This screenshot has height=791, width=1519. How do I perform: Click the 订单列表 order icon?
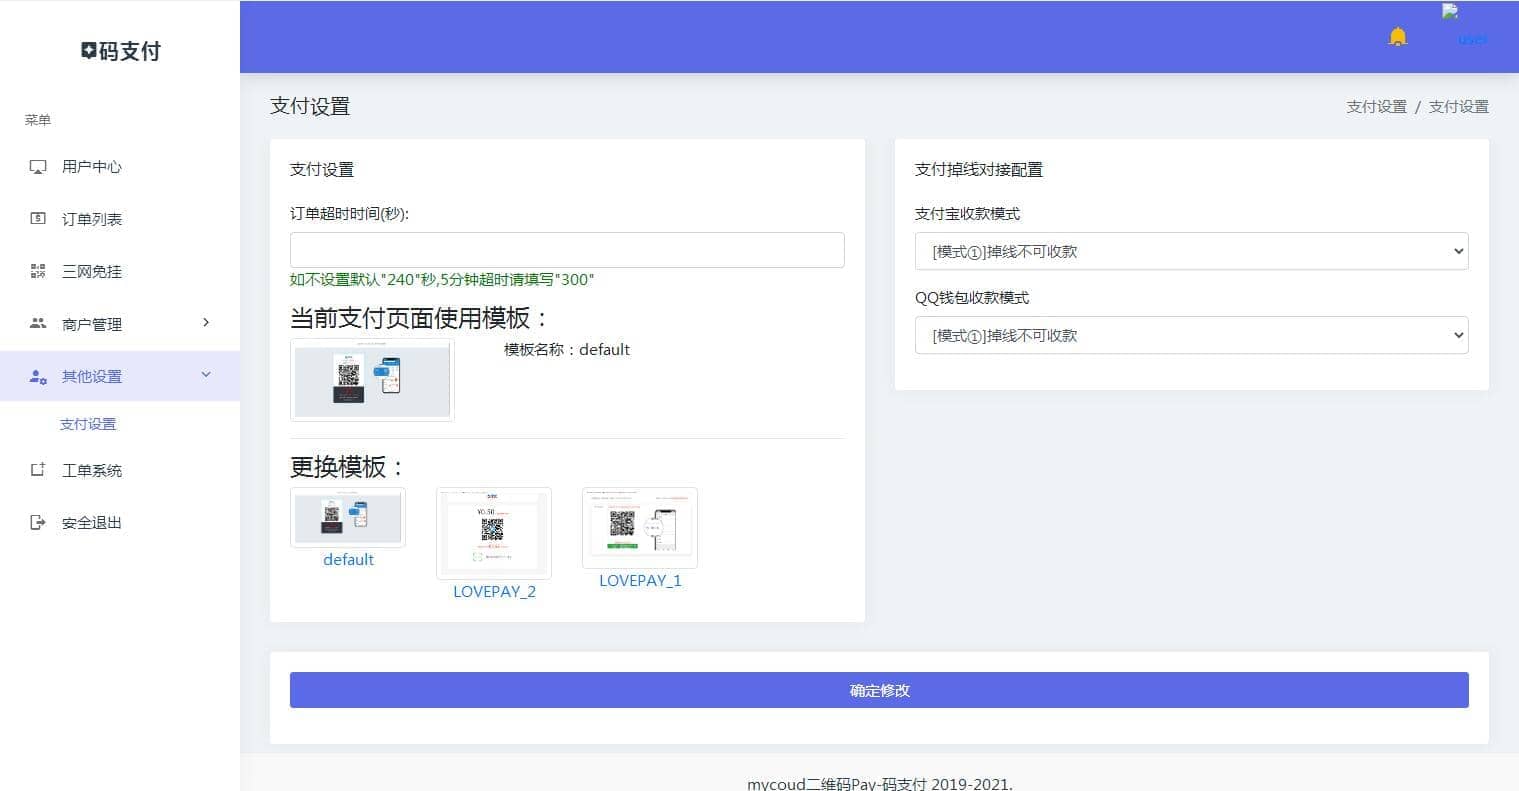click(38, 219)
